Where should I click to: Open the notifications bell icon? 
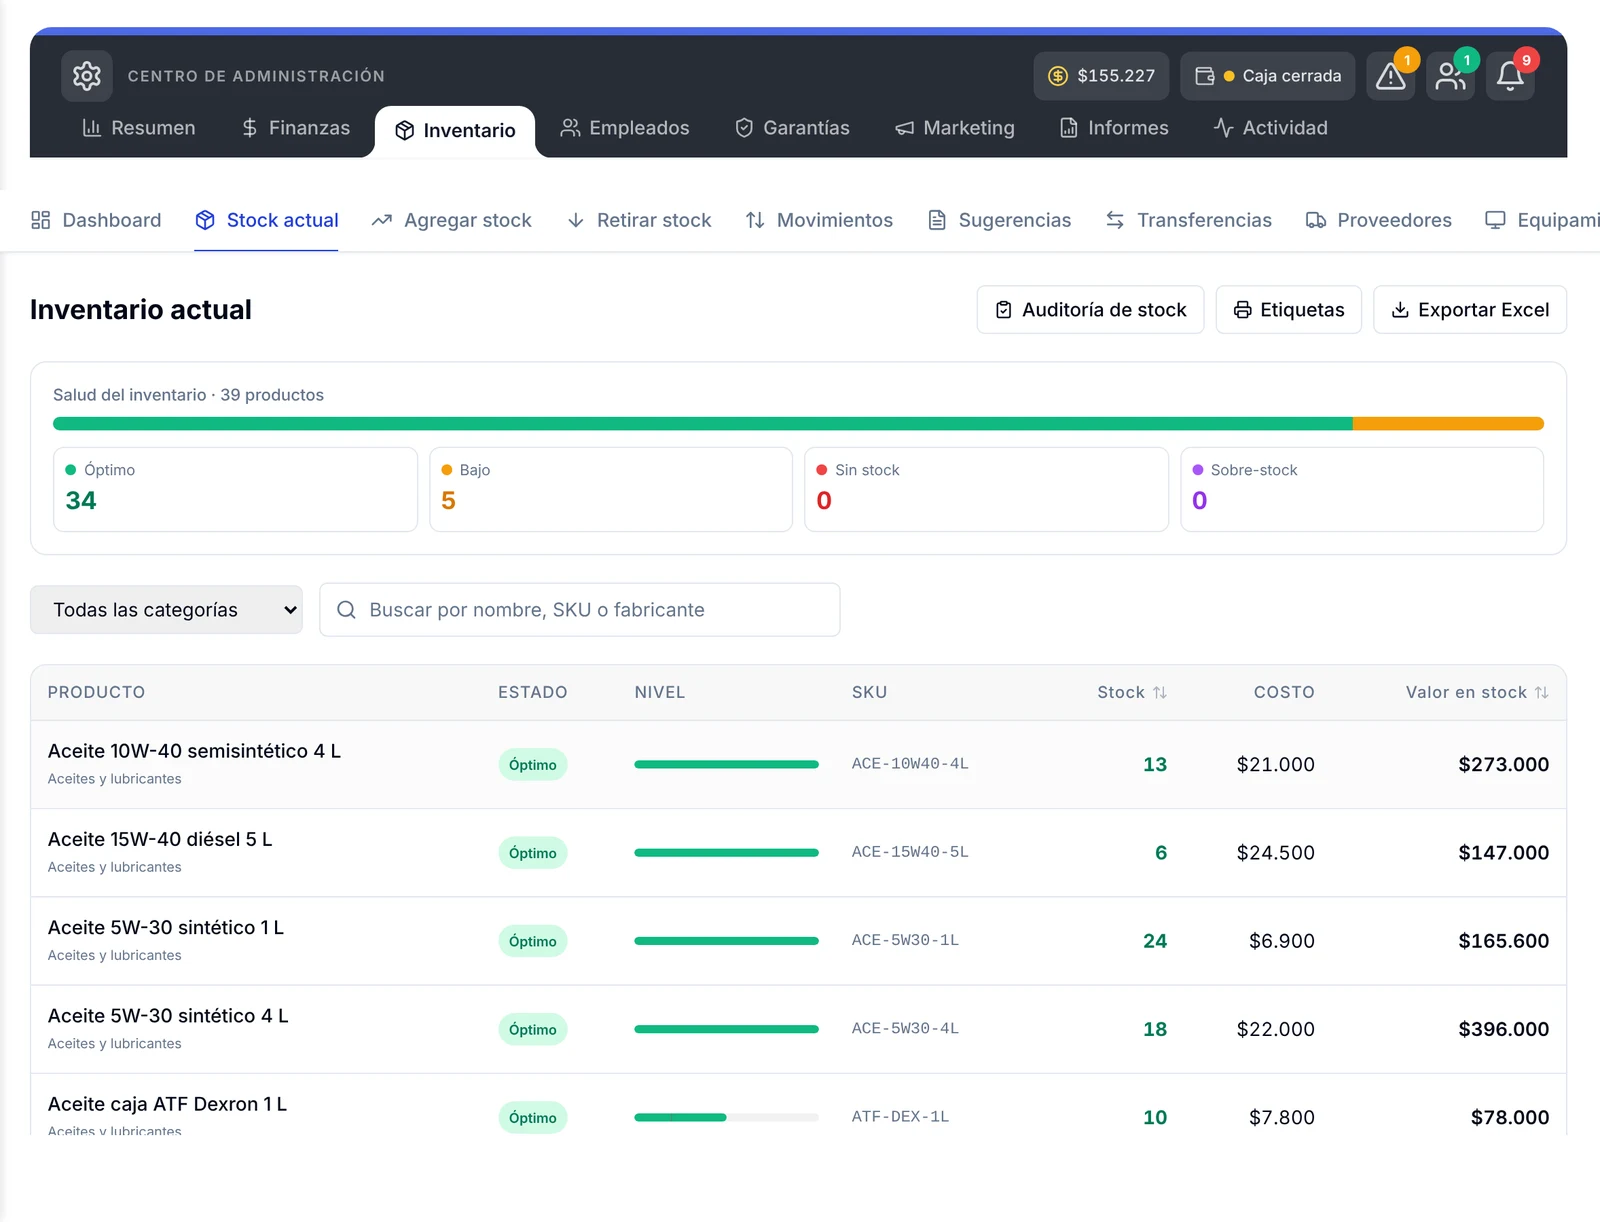[x=1510, y=76]
